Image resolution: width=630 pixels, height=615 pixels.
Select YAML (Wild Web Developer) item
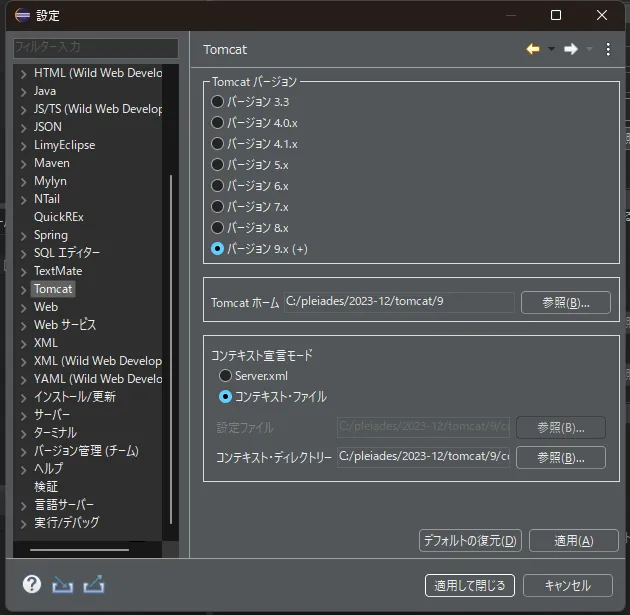[x=98, y=379]
